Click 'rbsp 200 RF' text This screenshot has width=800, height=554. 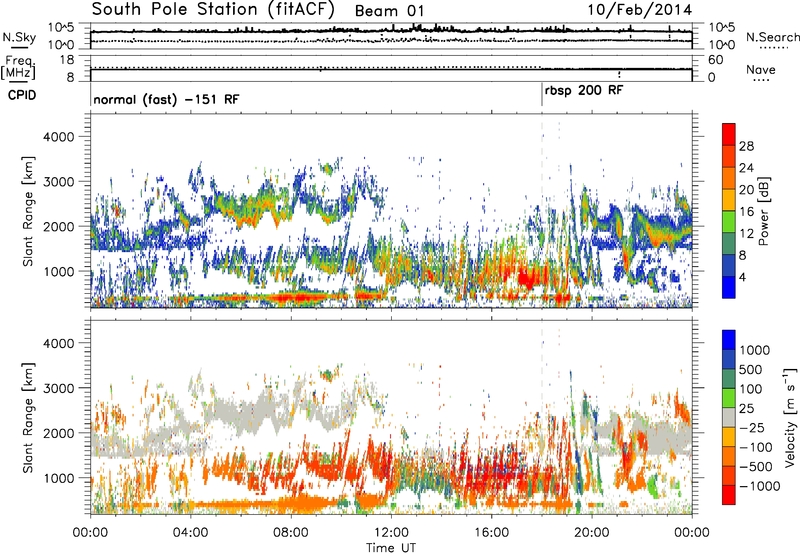pos(584,91)
